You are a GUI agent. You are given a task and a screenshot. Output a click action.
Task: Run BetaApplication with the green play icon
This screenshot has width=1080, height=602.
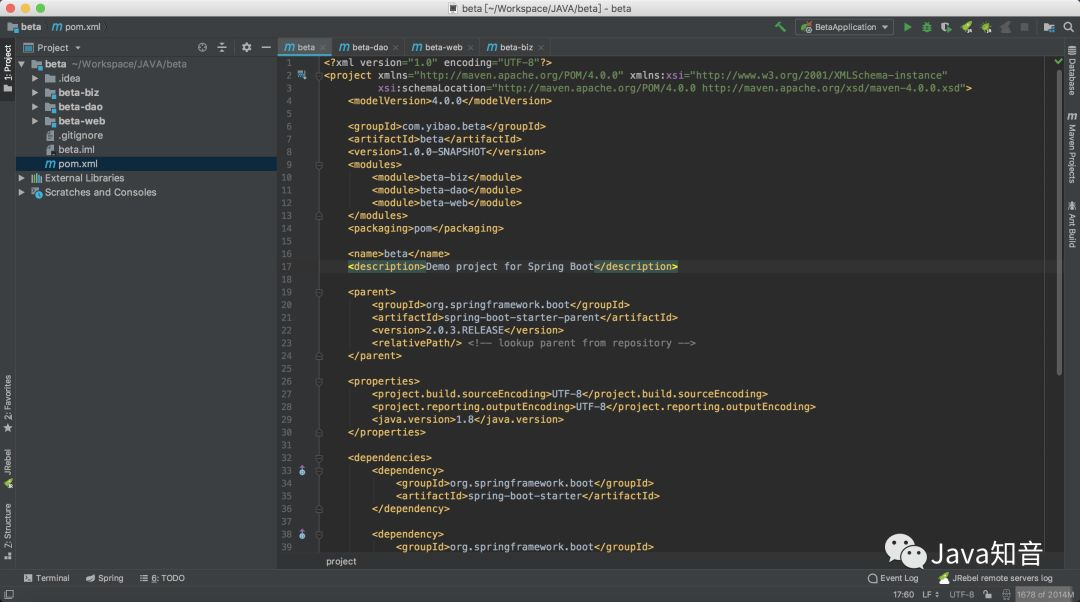point(907,27)
